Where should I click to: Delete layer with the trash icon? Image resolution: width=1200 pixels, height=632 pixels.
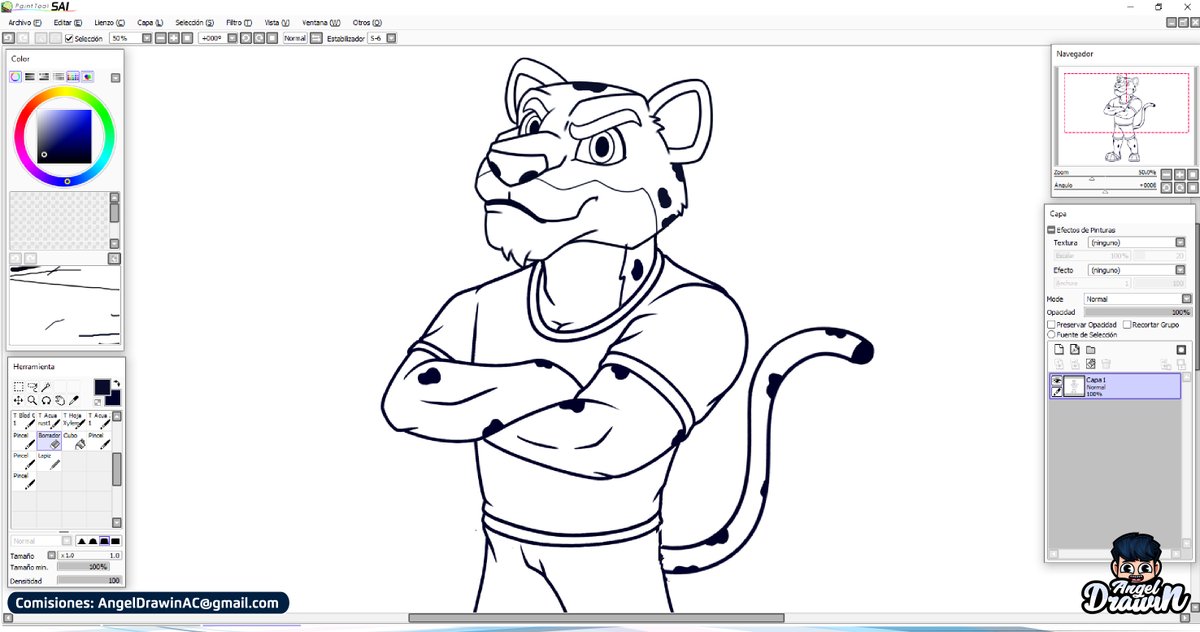click(x=1106, y=364)
